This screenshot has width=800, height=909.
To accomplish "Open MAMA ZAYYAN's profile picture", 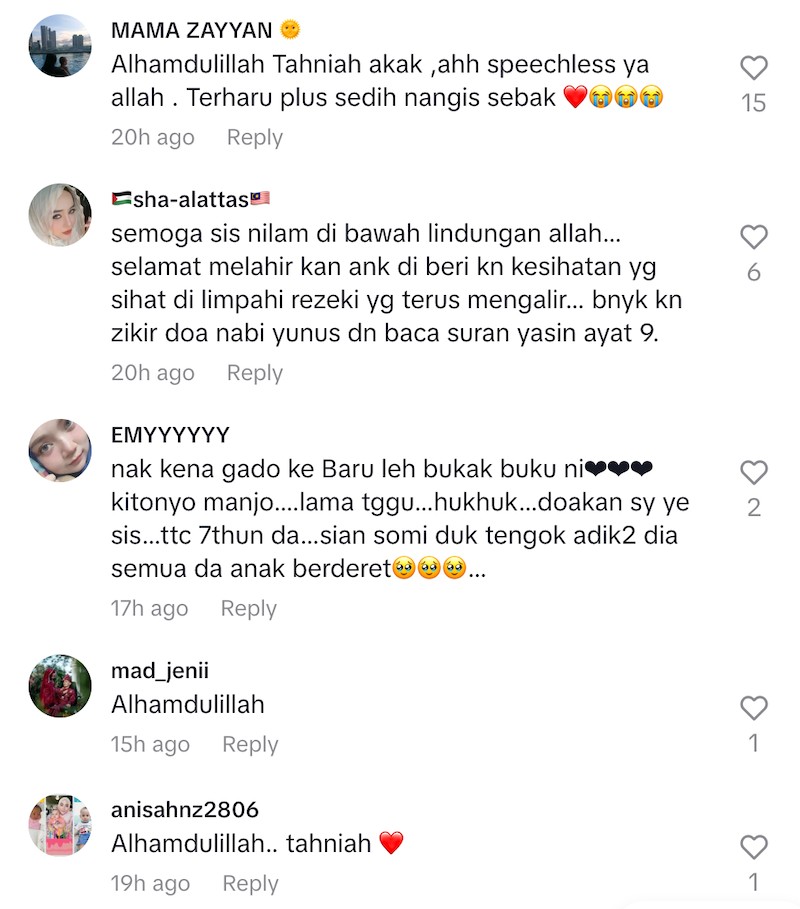I will pyautogui.click(x=60, y=46).
